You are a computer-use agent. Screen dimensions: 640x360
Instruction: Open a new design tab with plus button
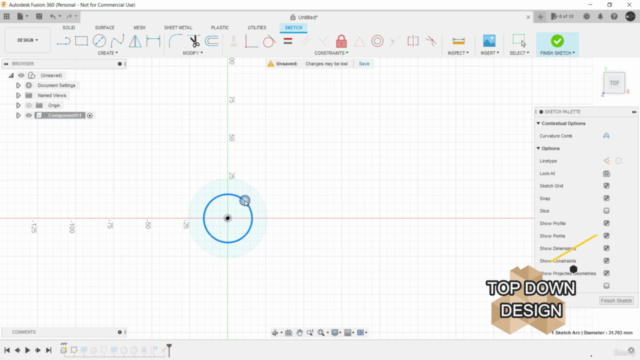pos(540,17)
